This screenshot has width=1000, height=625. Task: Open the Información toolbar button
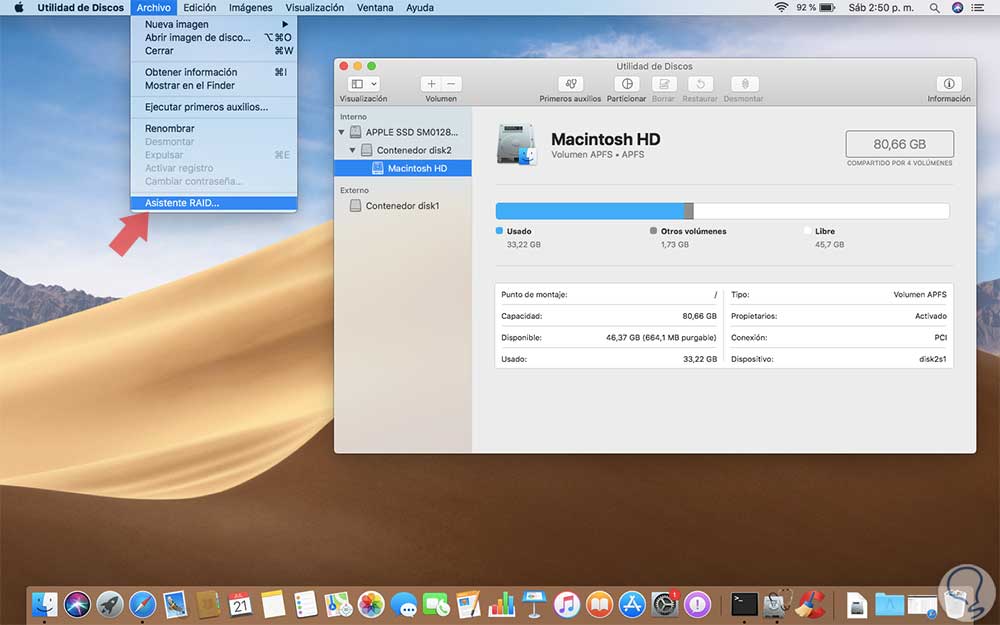click(948, 84)
